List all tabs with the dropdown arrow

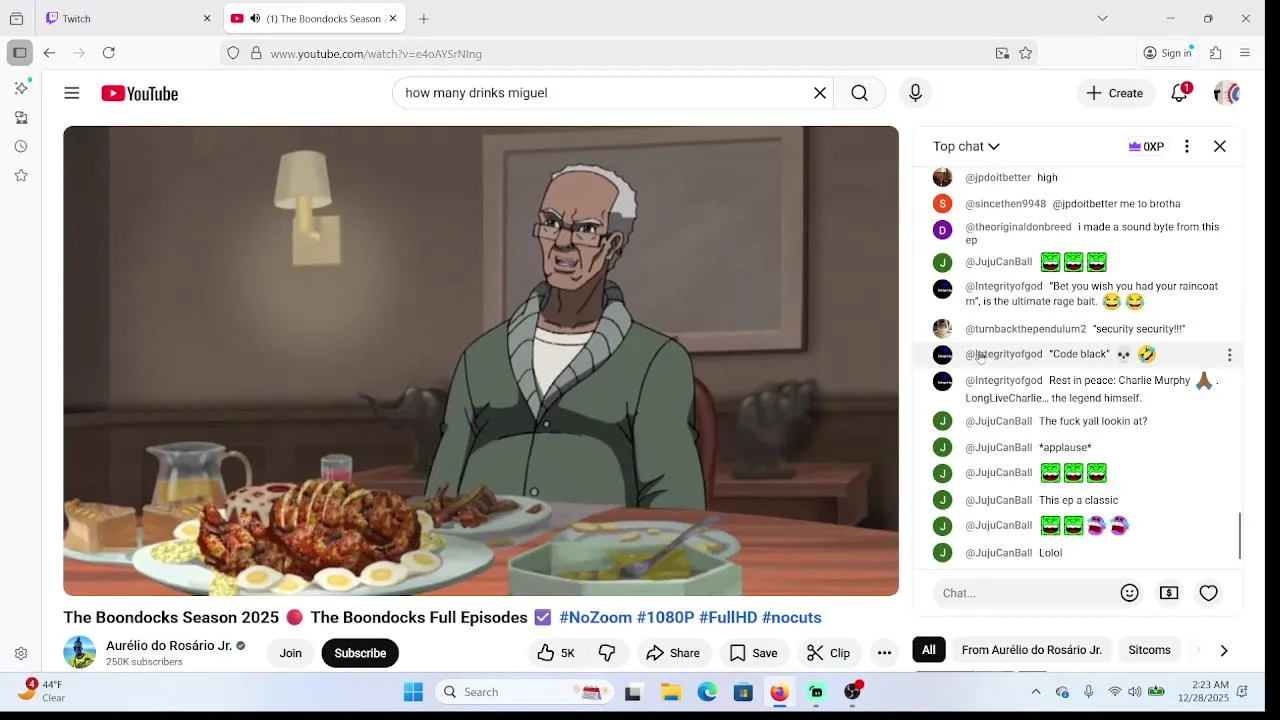coord(1102,18)
